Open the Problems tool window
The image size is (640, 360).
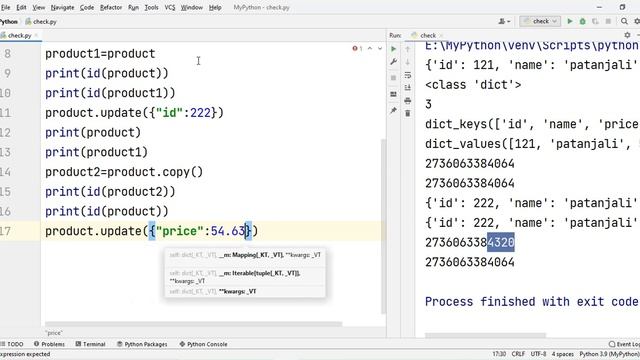49,344
